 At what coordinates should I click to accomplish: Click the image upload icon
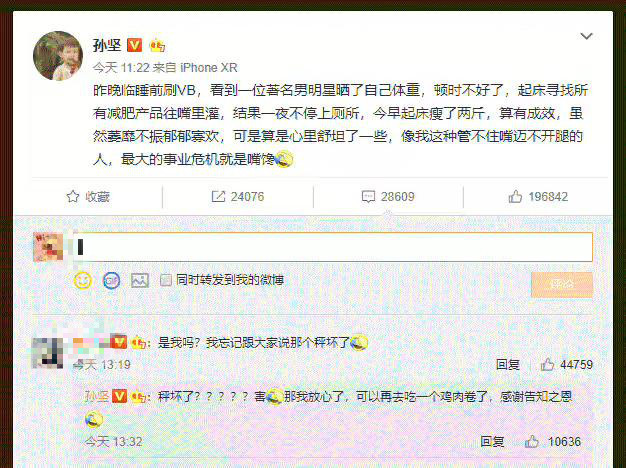[x=140, y=280]
